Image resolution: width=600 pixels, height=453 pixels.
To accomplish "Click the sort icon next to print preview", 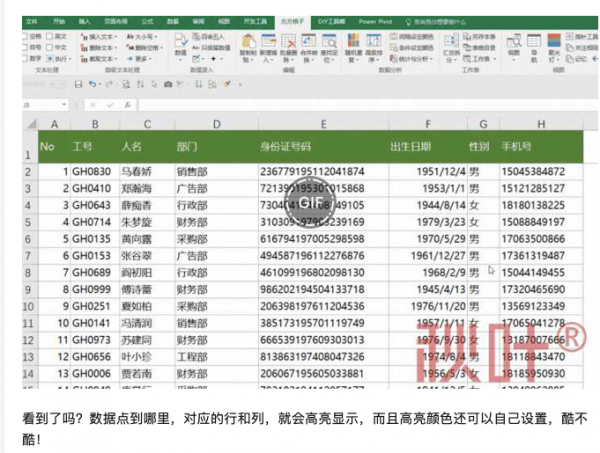I will pyautogui.click(x=140, y=84).
